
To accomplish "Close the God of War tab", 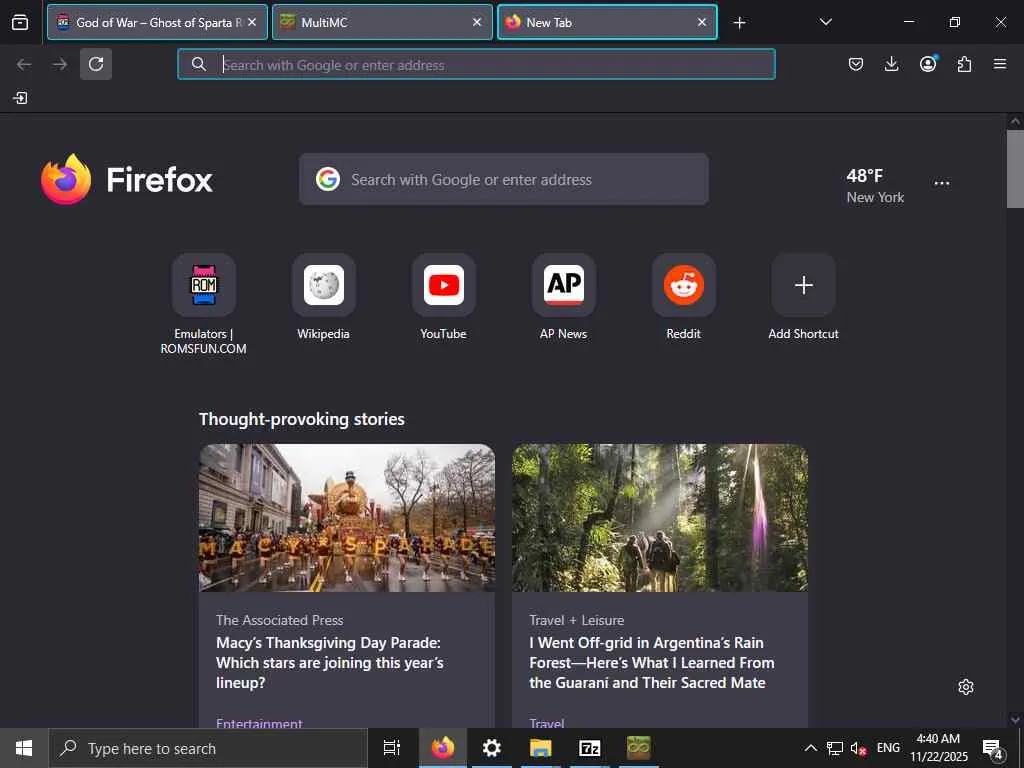I will pos(252,22).
